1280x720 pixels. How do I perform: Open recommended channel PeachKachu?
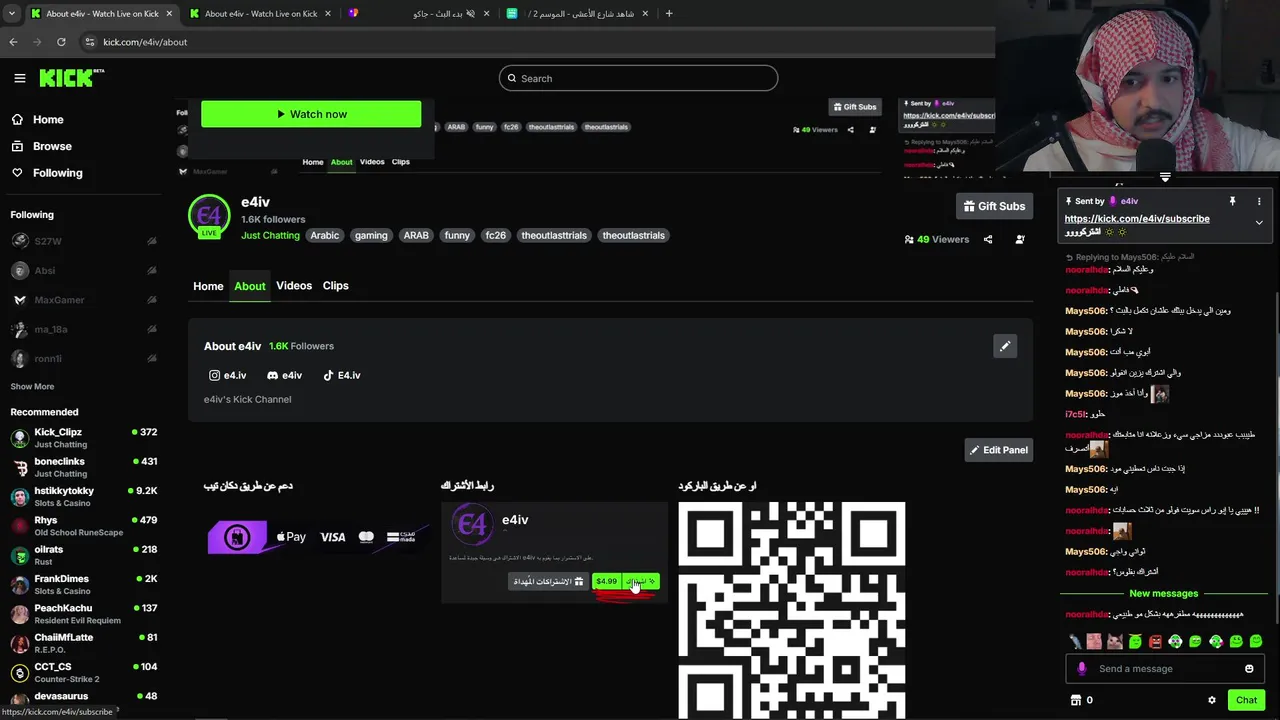pyautogui.click(x=84, y=613)
